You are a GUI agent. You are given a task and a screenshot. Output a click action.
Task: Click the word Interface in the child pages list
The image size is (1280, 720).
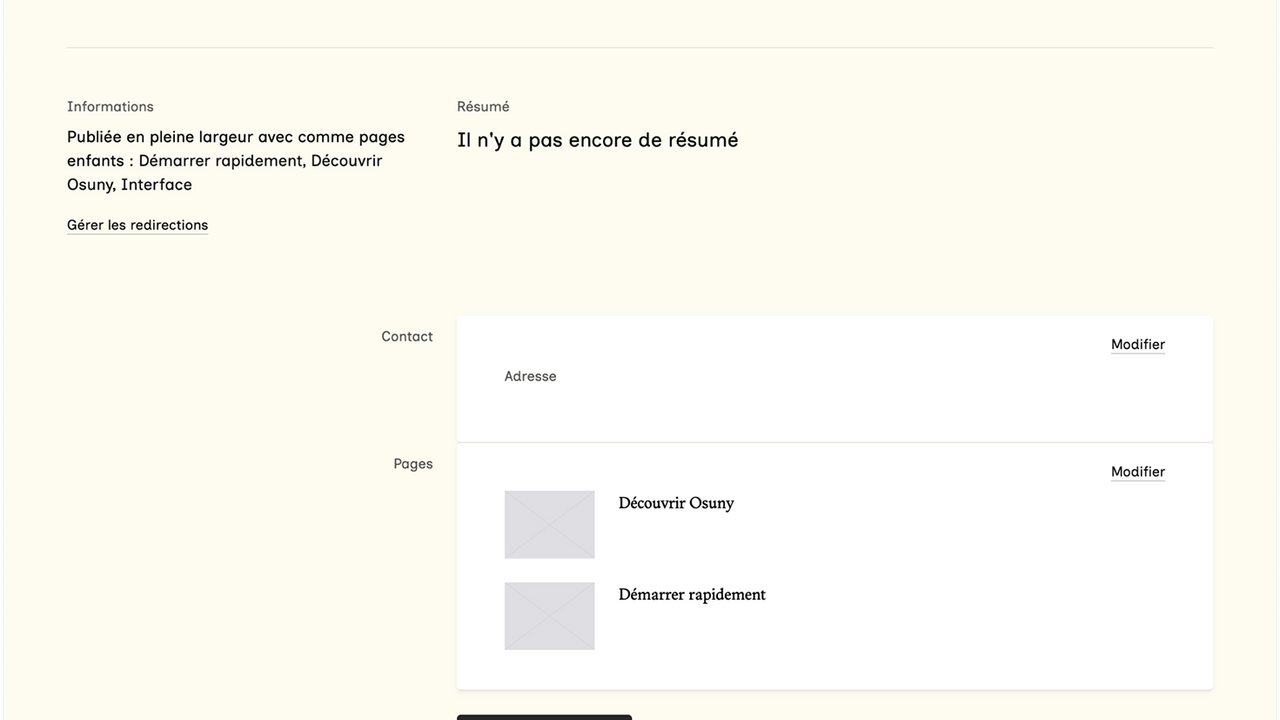pyautogui.click(x=156, y=185)
